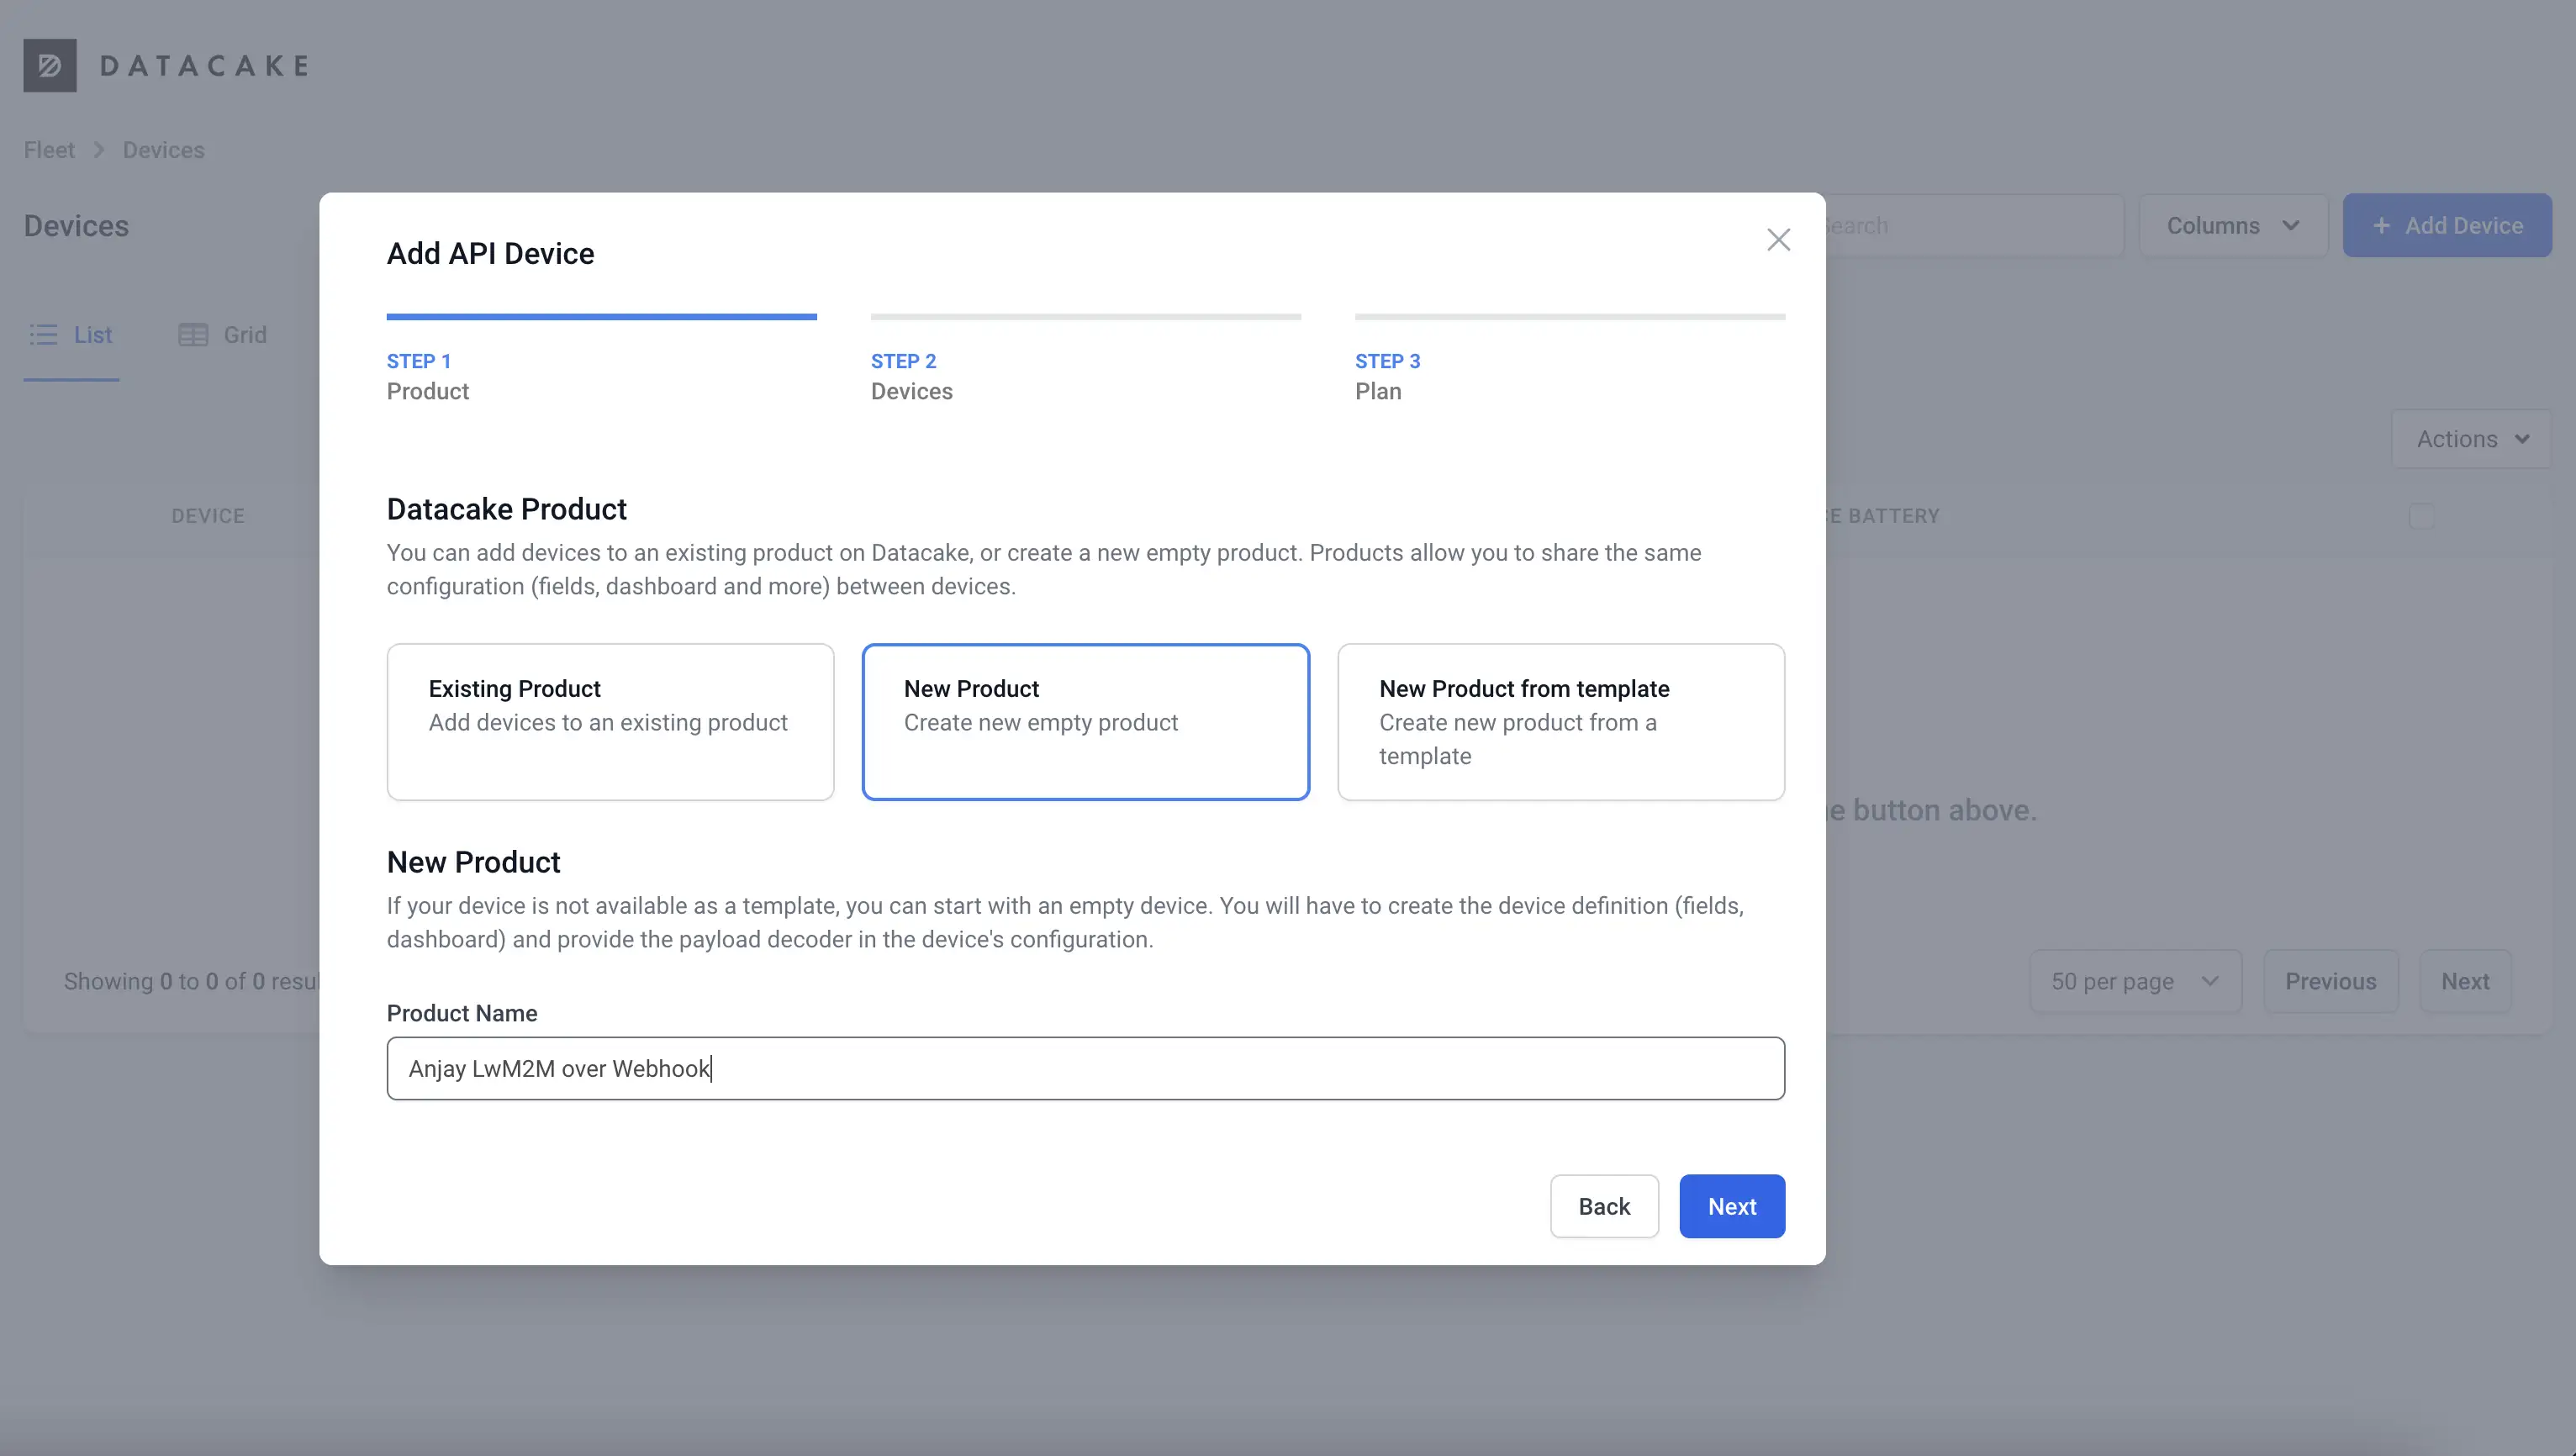The height and width of the screenshot is (1456, 2576).
Task: Click the List view icon
Action: pos(43,335)
